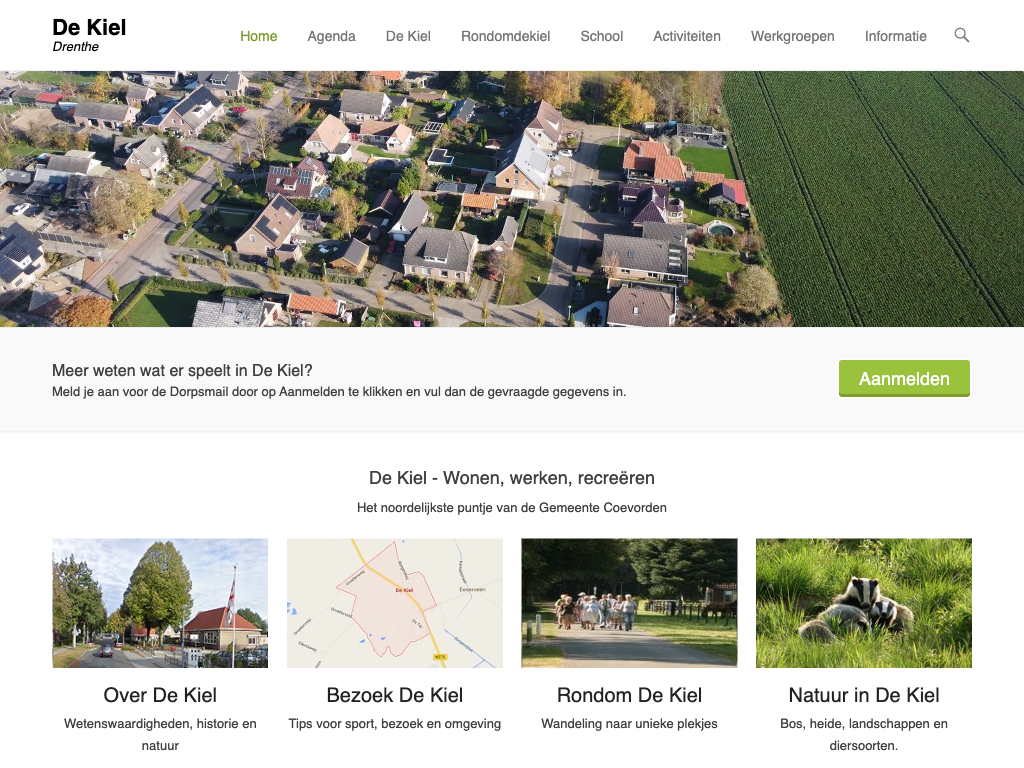Expand the De Kiel navigation menu
The width and height of the screenshot is (1024, 768).
(x=408, y=36)
